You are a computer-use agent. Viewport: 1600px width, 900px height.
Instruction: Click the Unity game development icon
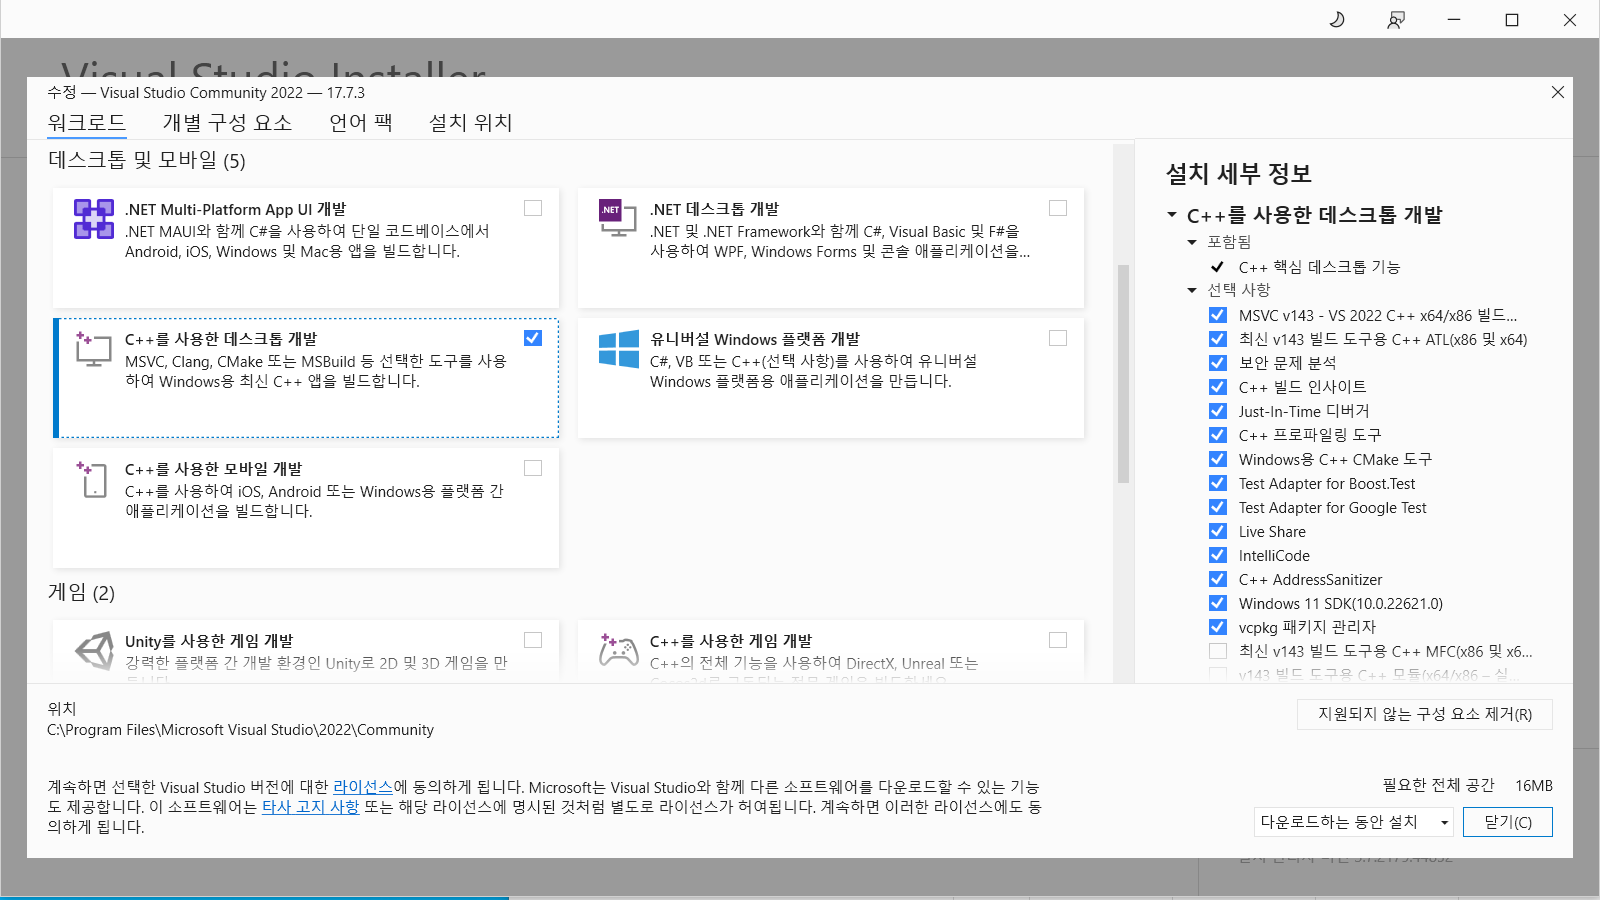click(x=94, y=651)
